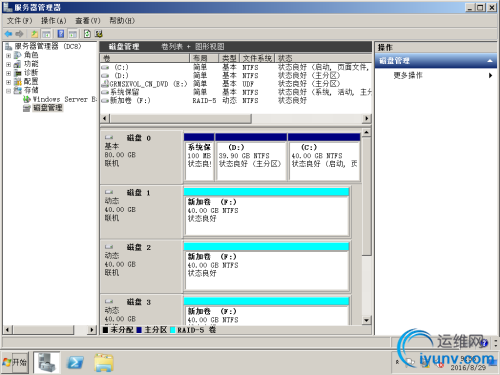Collapse the 磁盘管理 actions section chevron
The width and height of the screenshot is (500, 375).
tap(489, 61)
